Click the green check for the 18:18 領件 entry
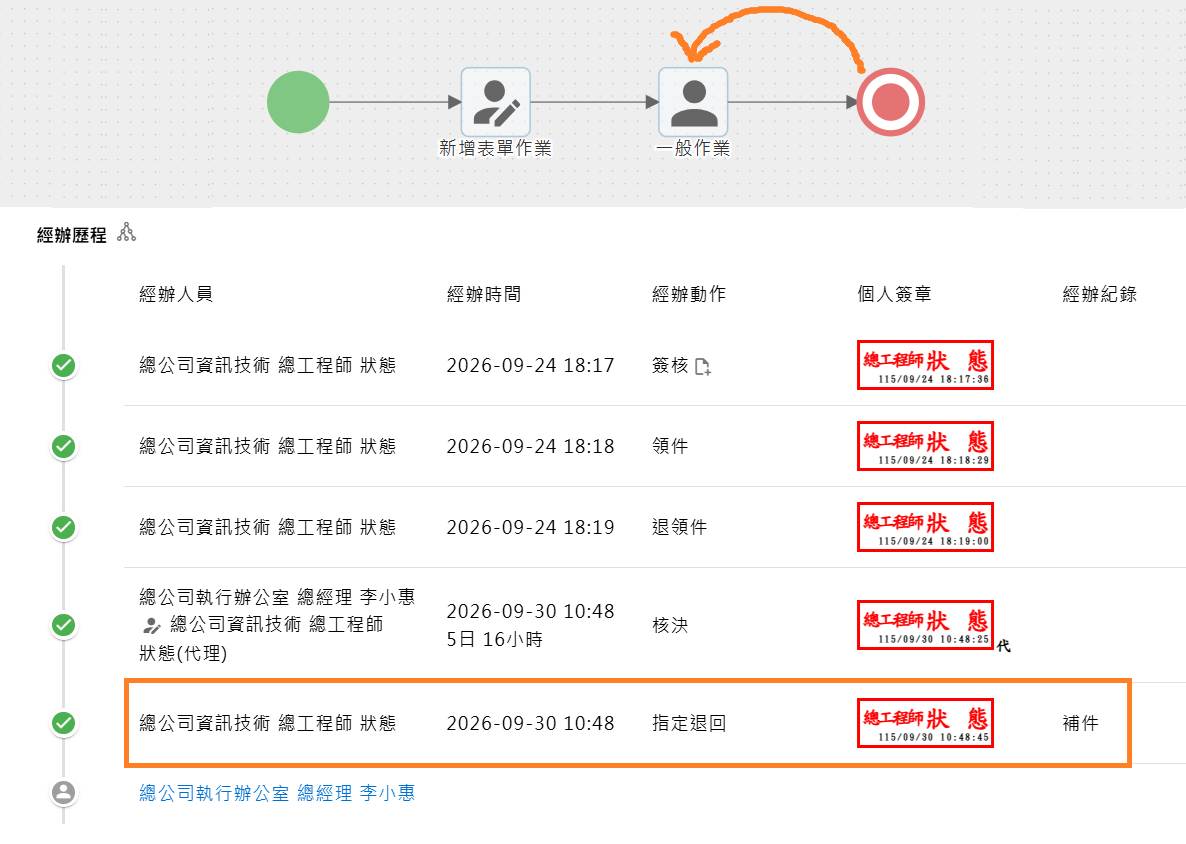1186x844 pixels. 64,447
